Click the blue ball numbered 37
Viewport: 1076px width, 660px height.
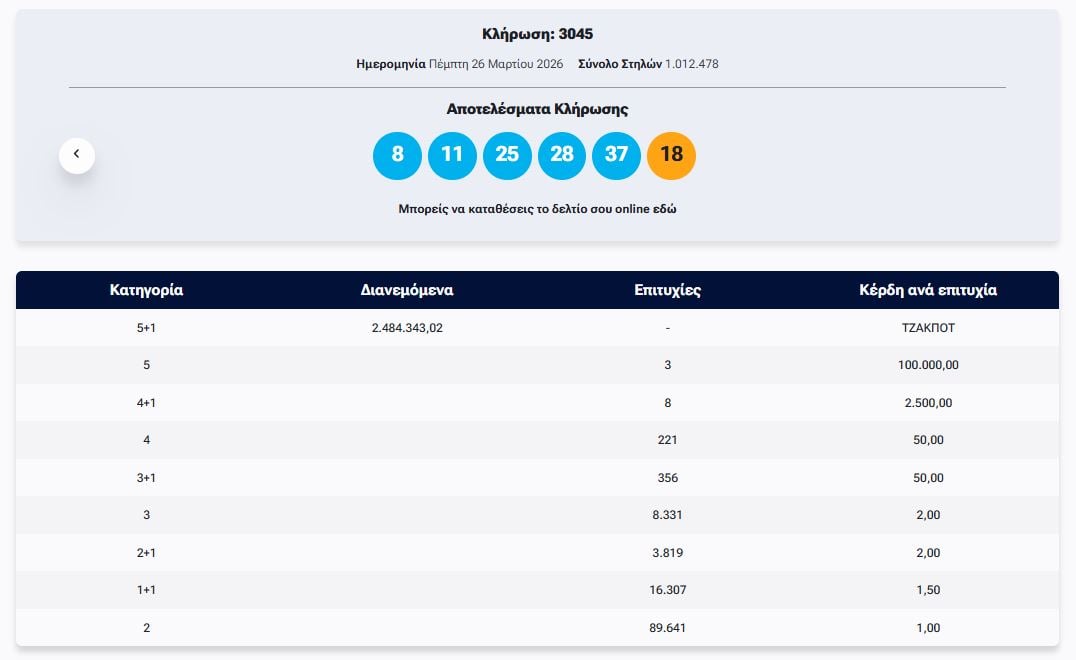(616, 155)
